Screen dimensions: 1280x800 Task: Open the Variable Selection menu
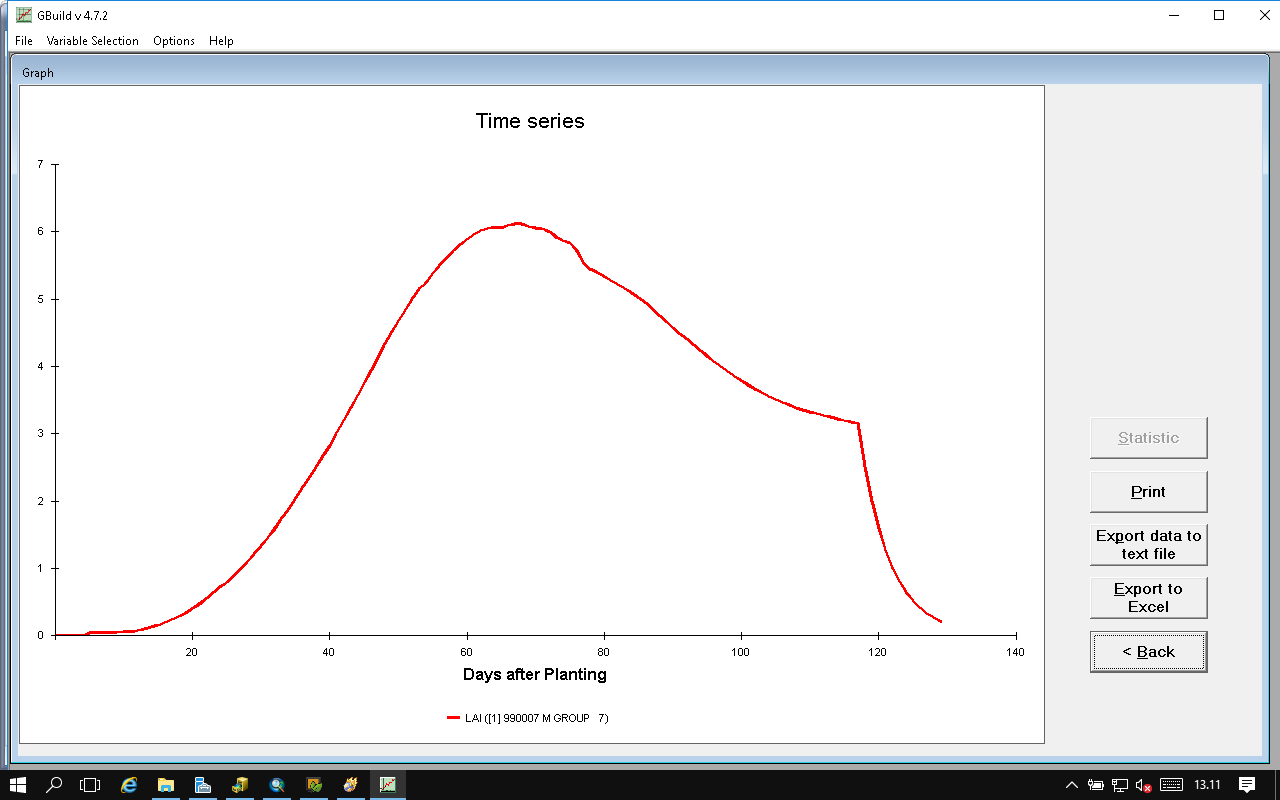pyautogui.click(x=92, y=41)
